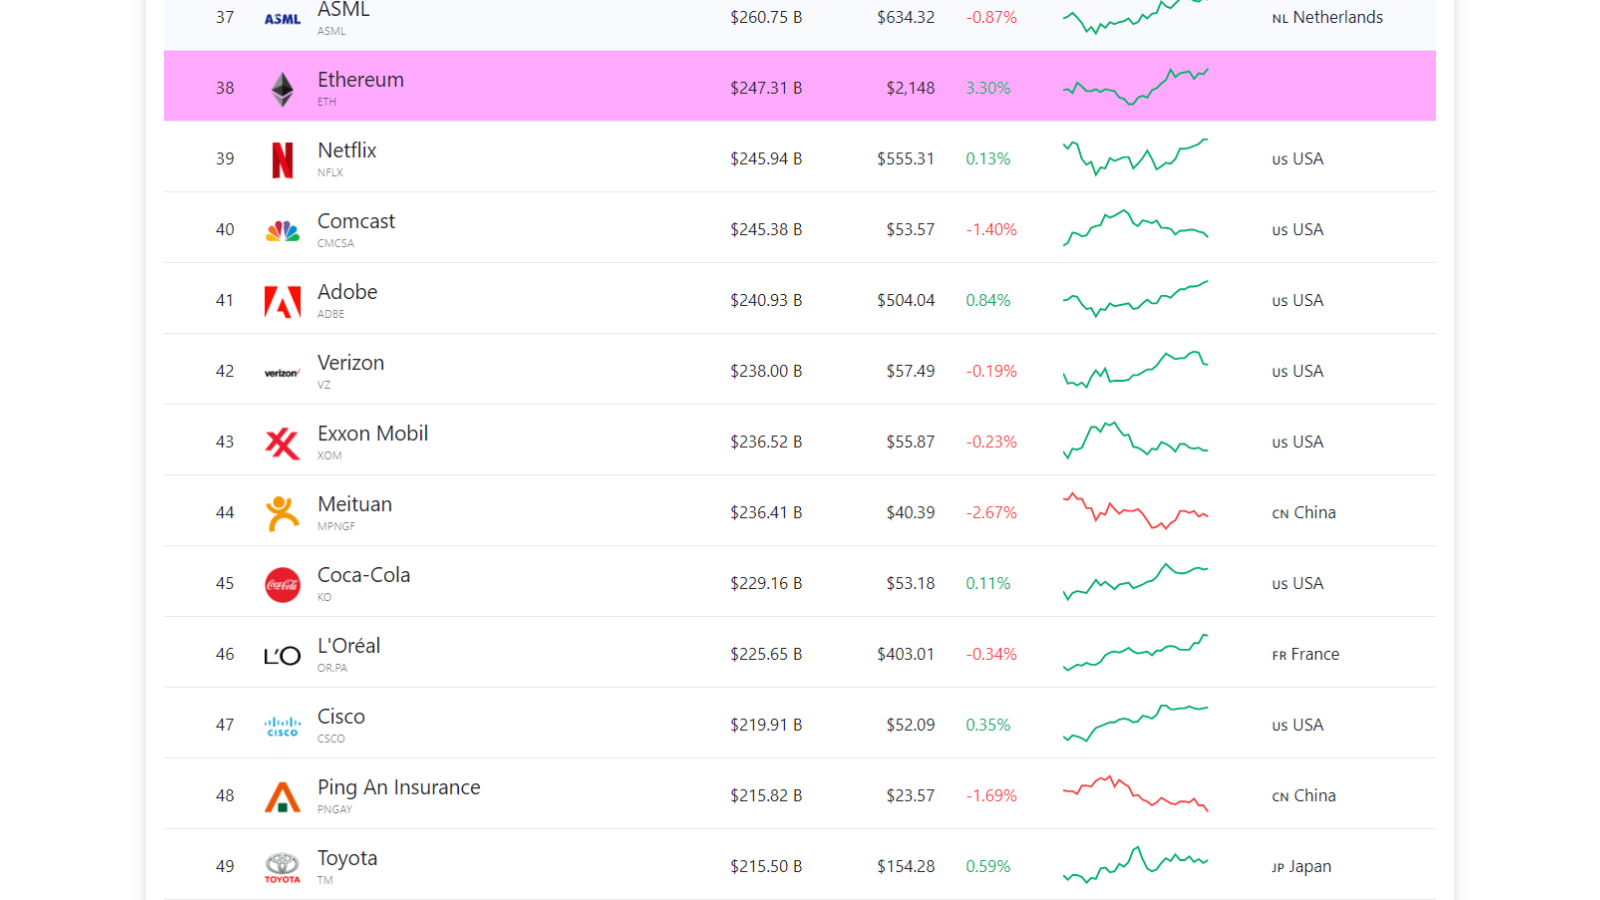Click Meituan daily change -2.67%

click(991, 513)
